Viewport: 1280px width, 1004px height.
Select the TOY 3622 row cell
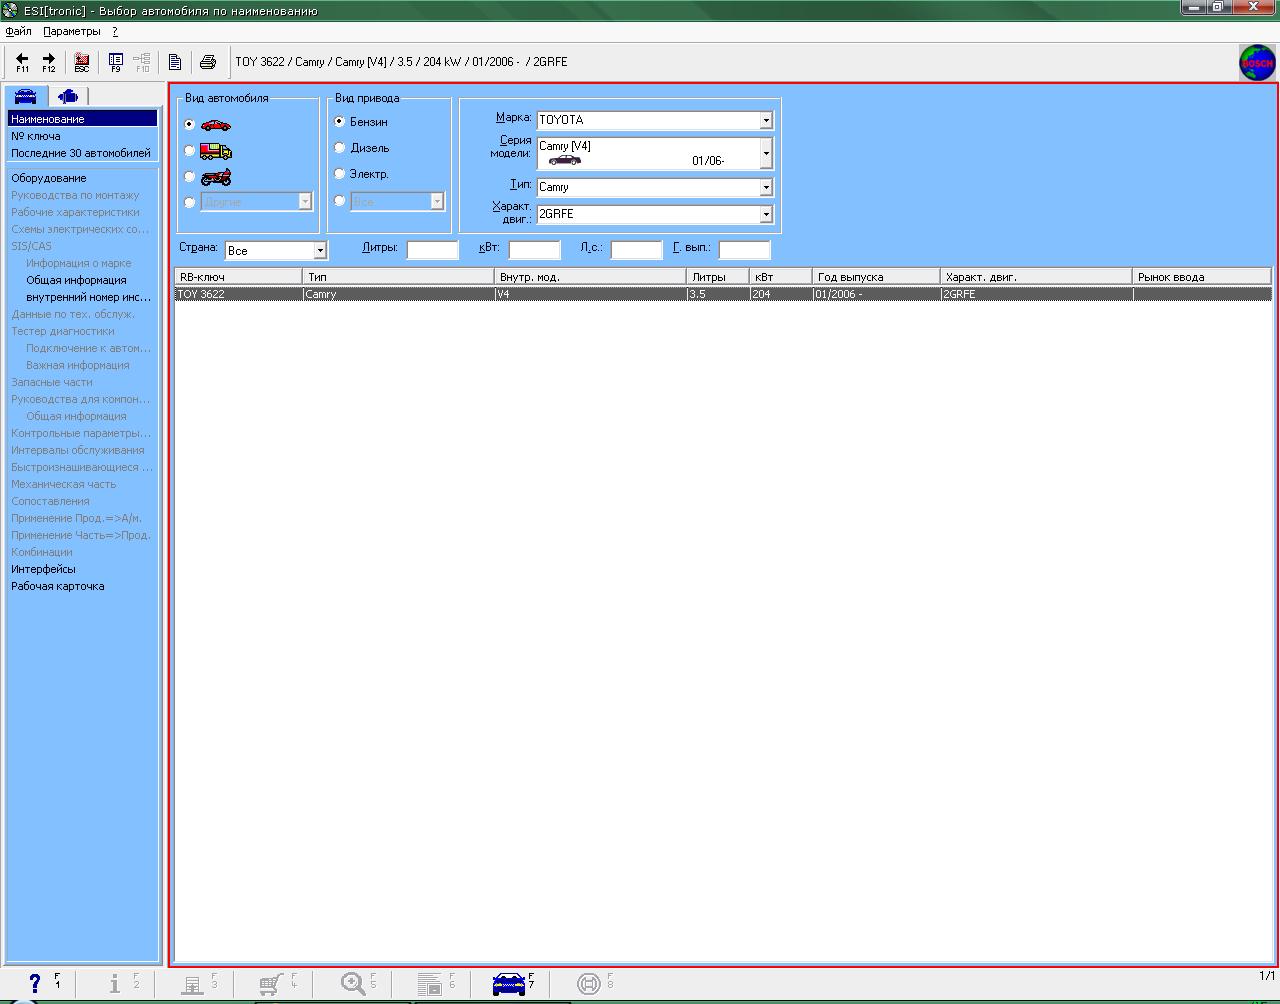click(x=239, y=294)
